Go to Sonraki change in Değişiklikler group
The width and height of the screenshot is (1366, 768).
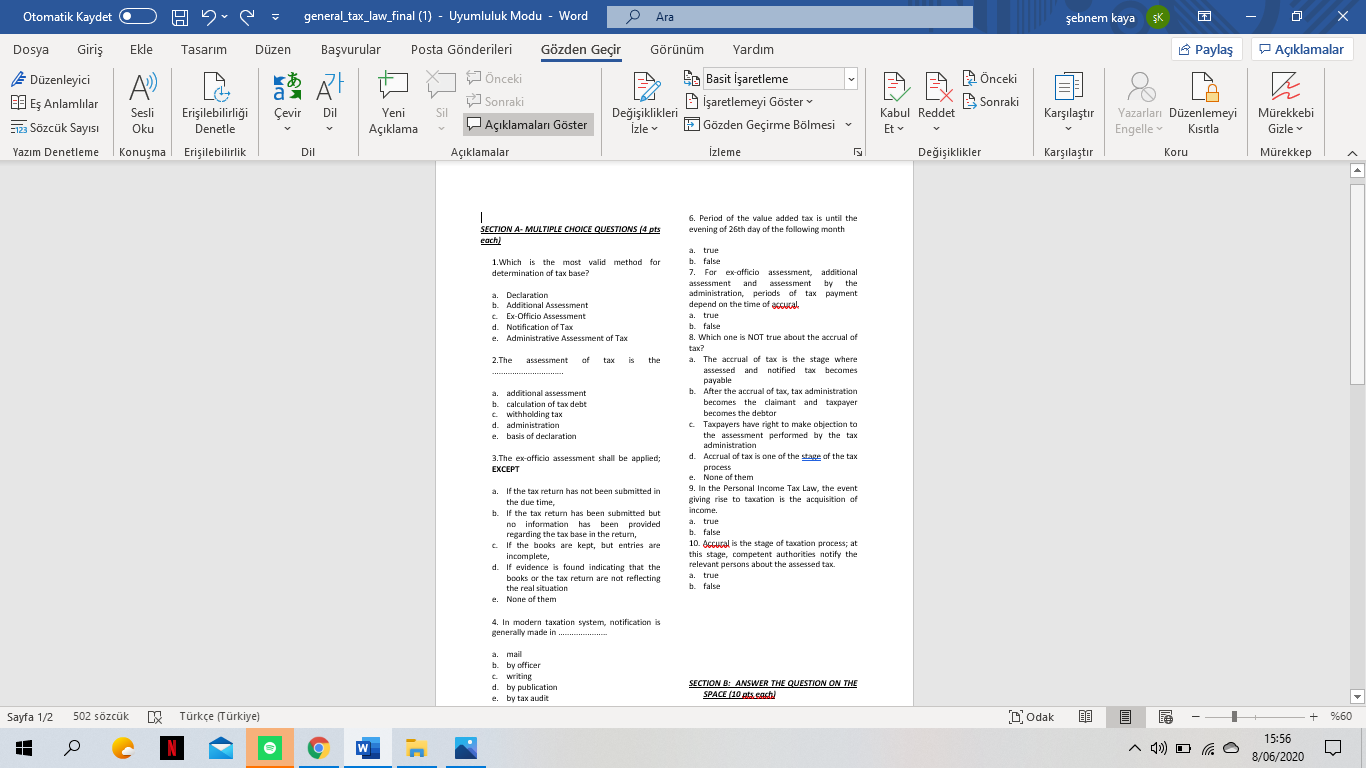tap(991, 102)
